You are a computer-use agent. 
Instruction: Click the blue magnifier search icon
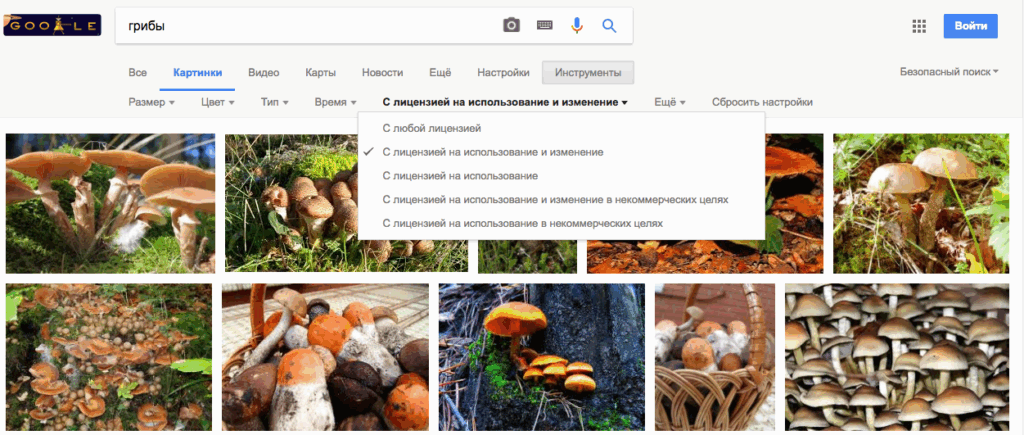[x=609, y=26]
